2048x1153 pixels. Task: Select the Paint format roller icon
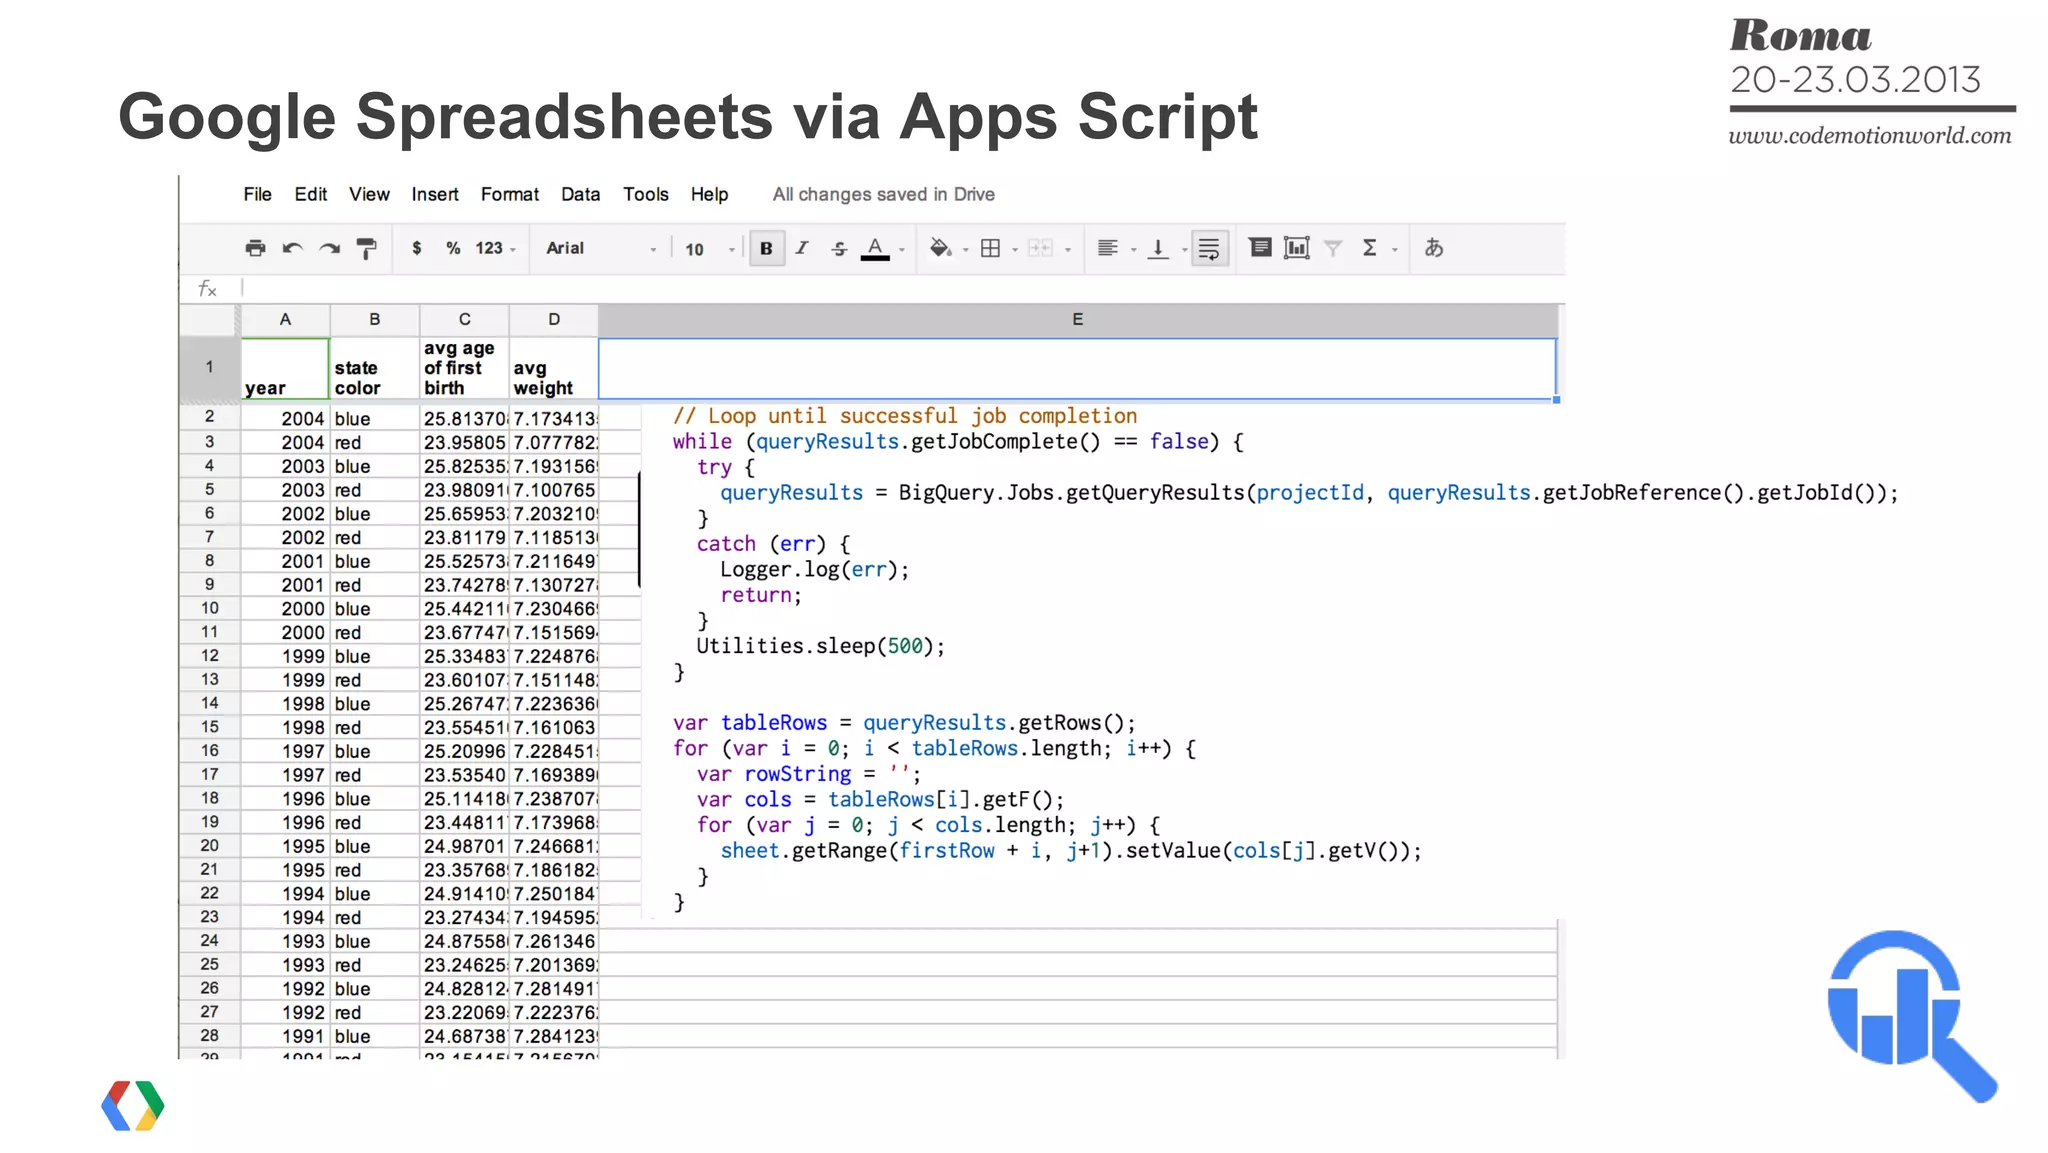click(367, 248)
